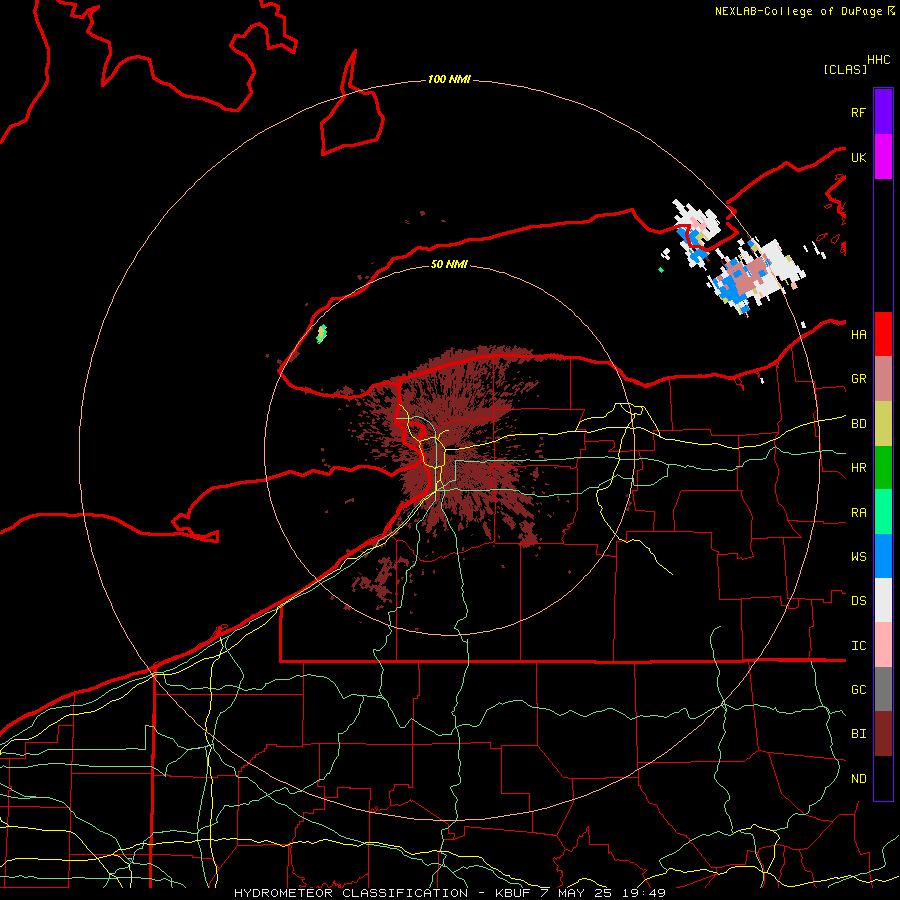This screenshot has height=900, width=900.
Task: Click the small green rain echo on the lake
Action: point(322,333)
